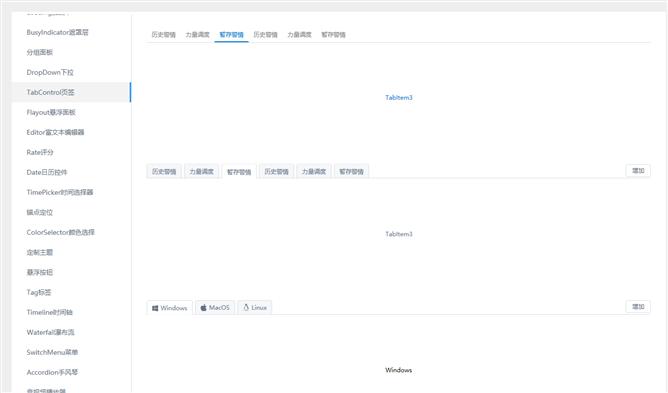This screenshot has width=668, height=393.
Task: Switch to the MacOS tab
Action: pos(215,308)
